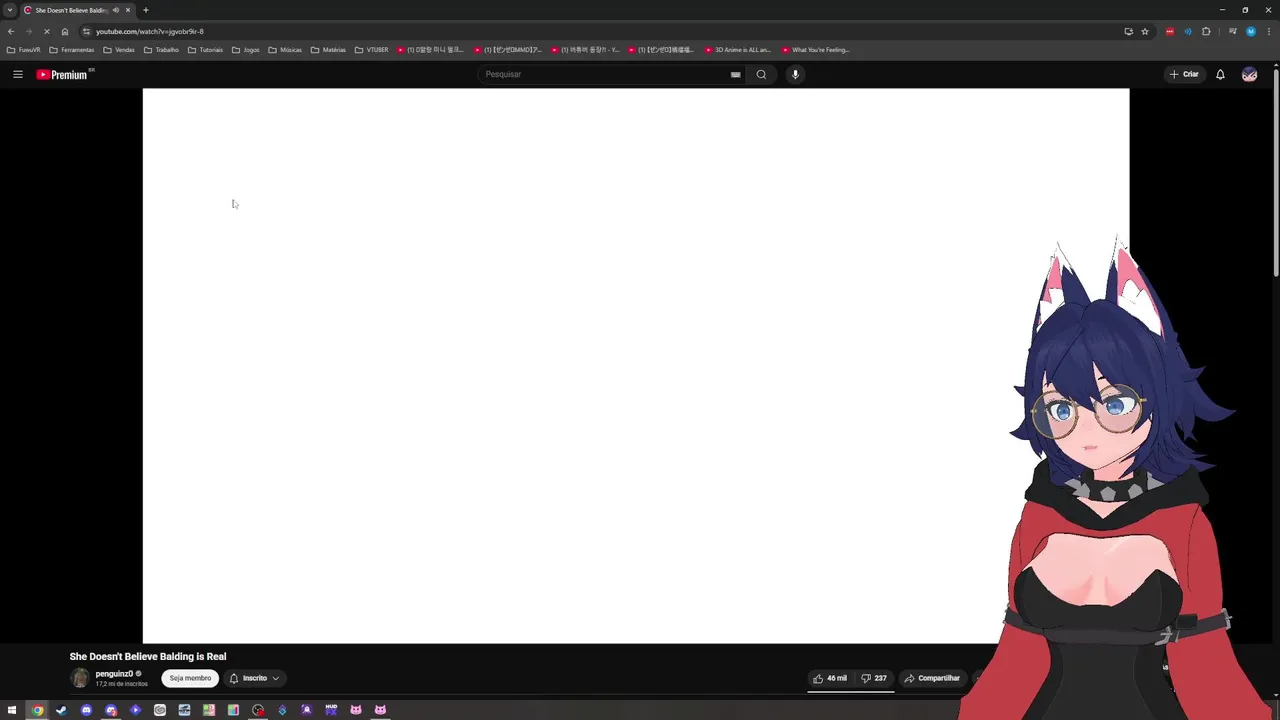
Task: Start voice search with the microphone icon
Action: 795,74
